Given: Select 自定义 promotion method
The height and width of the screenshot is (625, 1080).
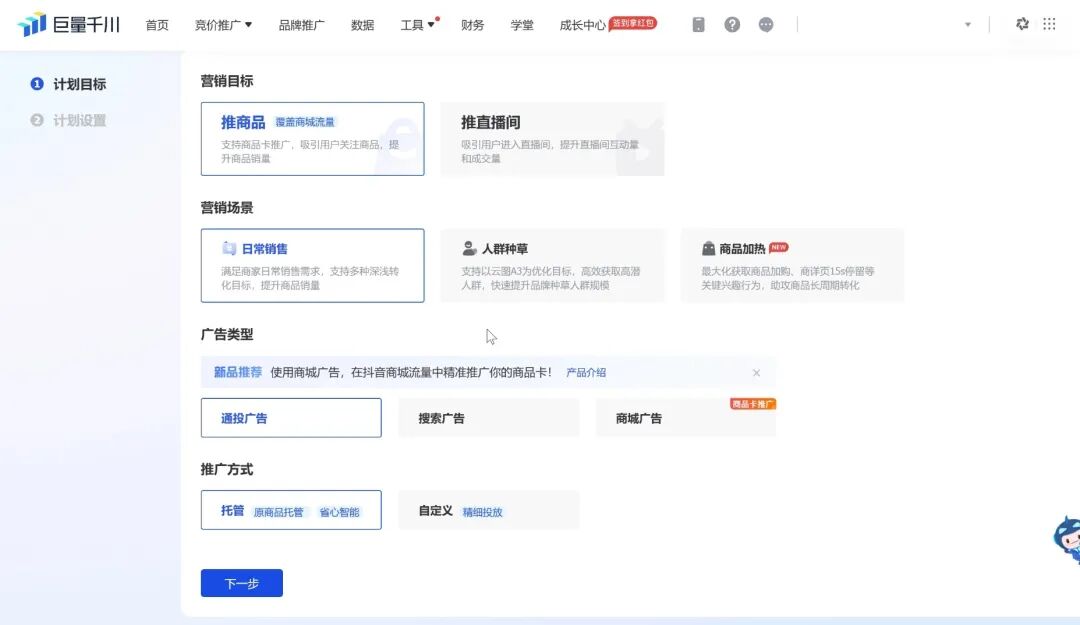Looking at the screenshot, I should (489, 511).
